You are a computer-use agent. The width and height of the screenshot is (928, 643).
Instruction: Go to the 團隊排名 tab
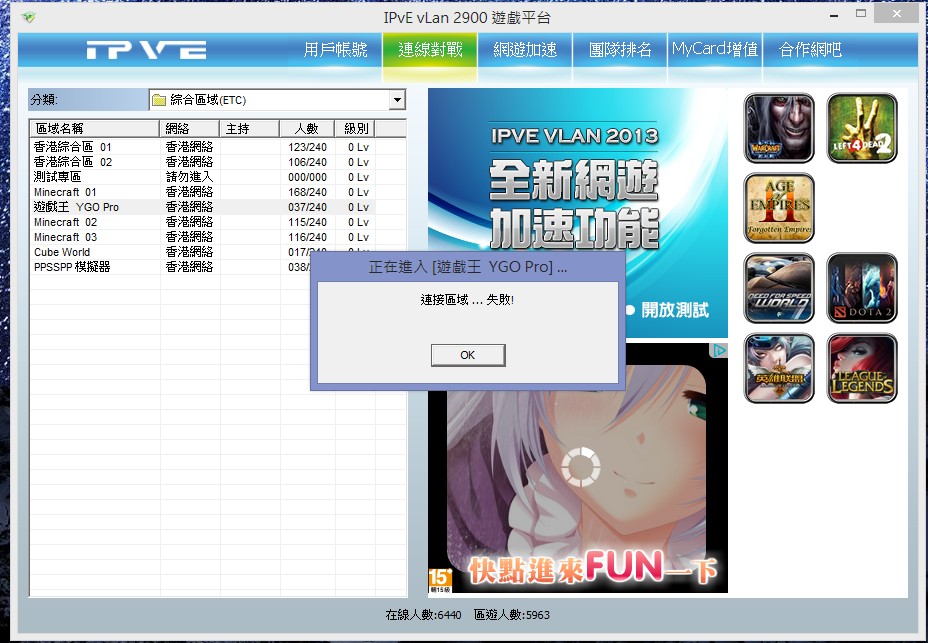[620, 50]
